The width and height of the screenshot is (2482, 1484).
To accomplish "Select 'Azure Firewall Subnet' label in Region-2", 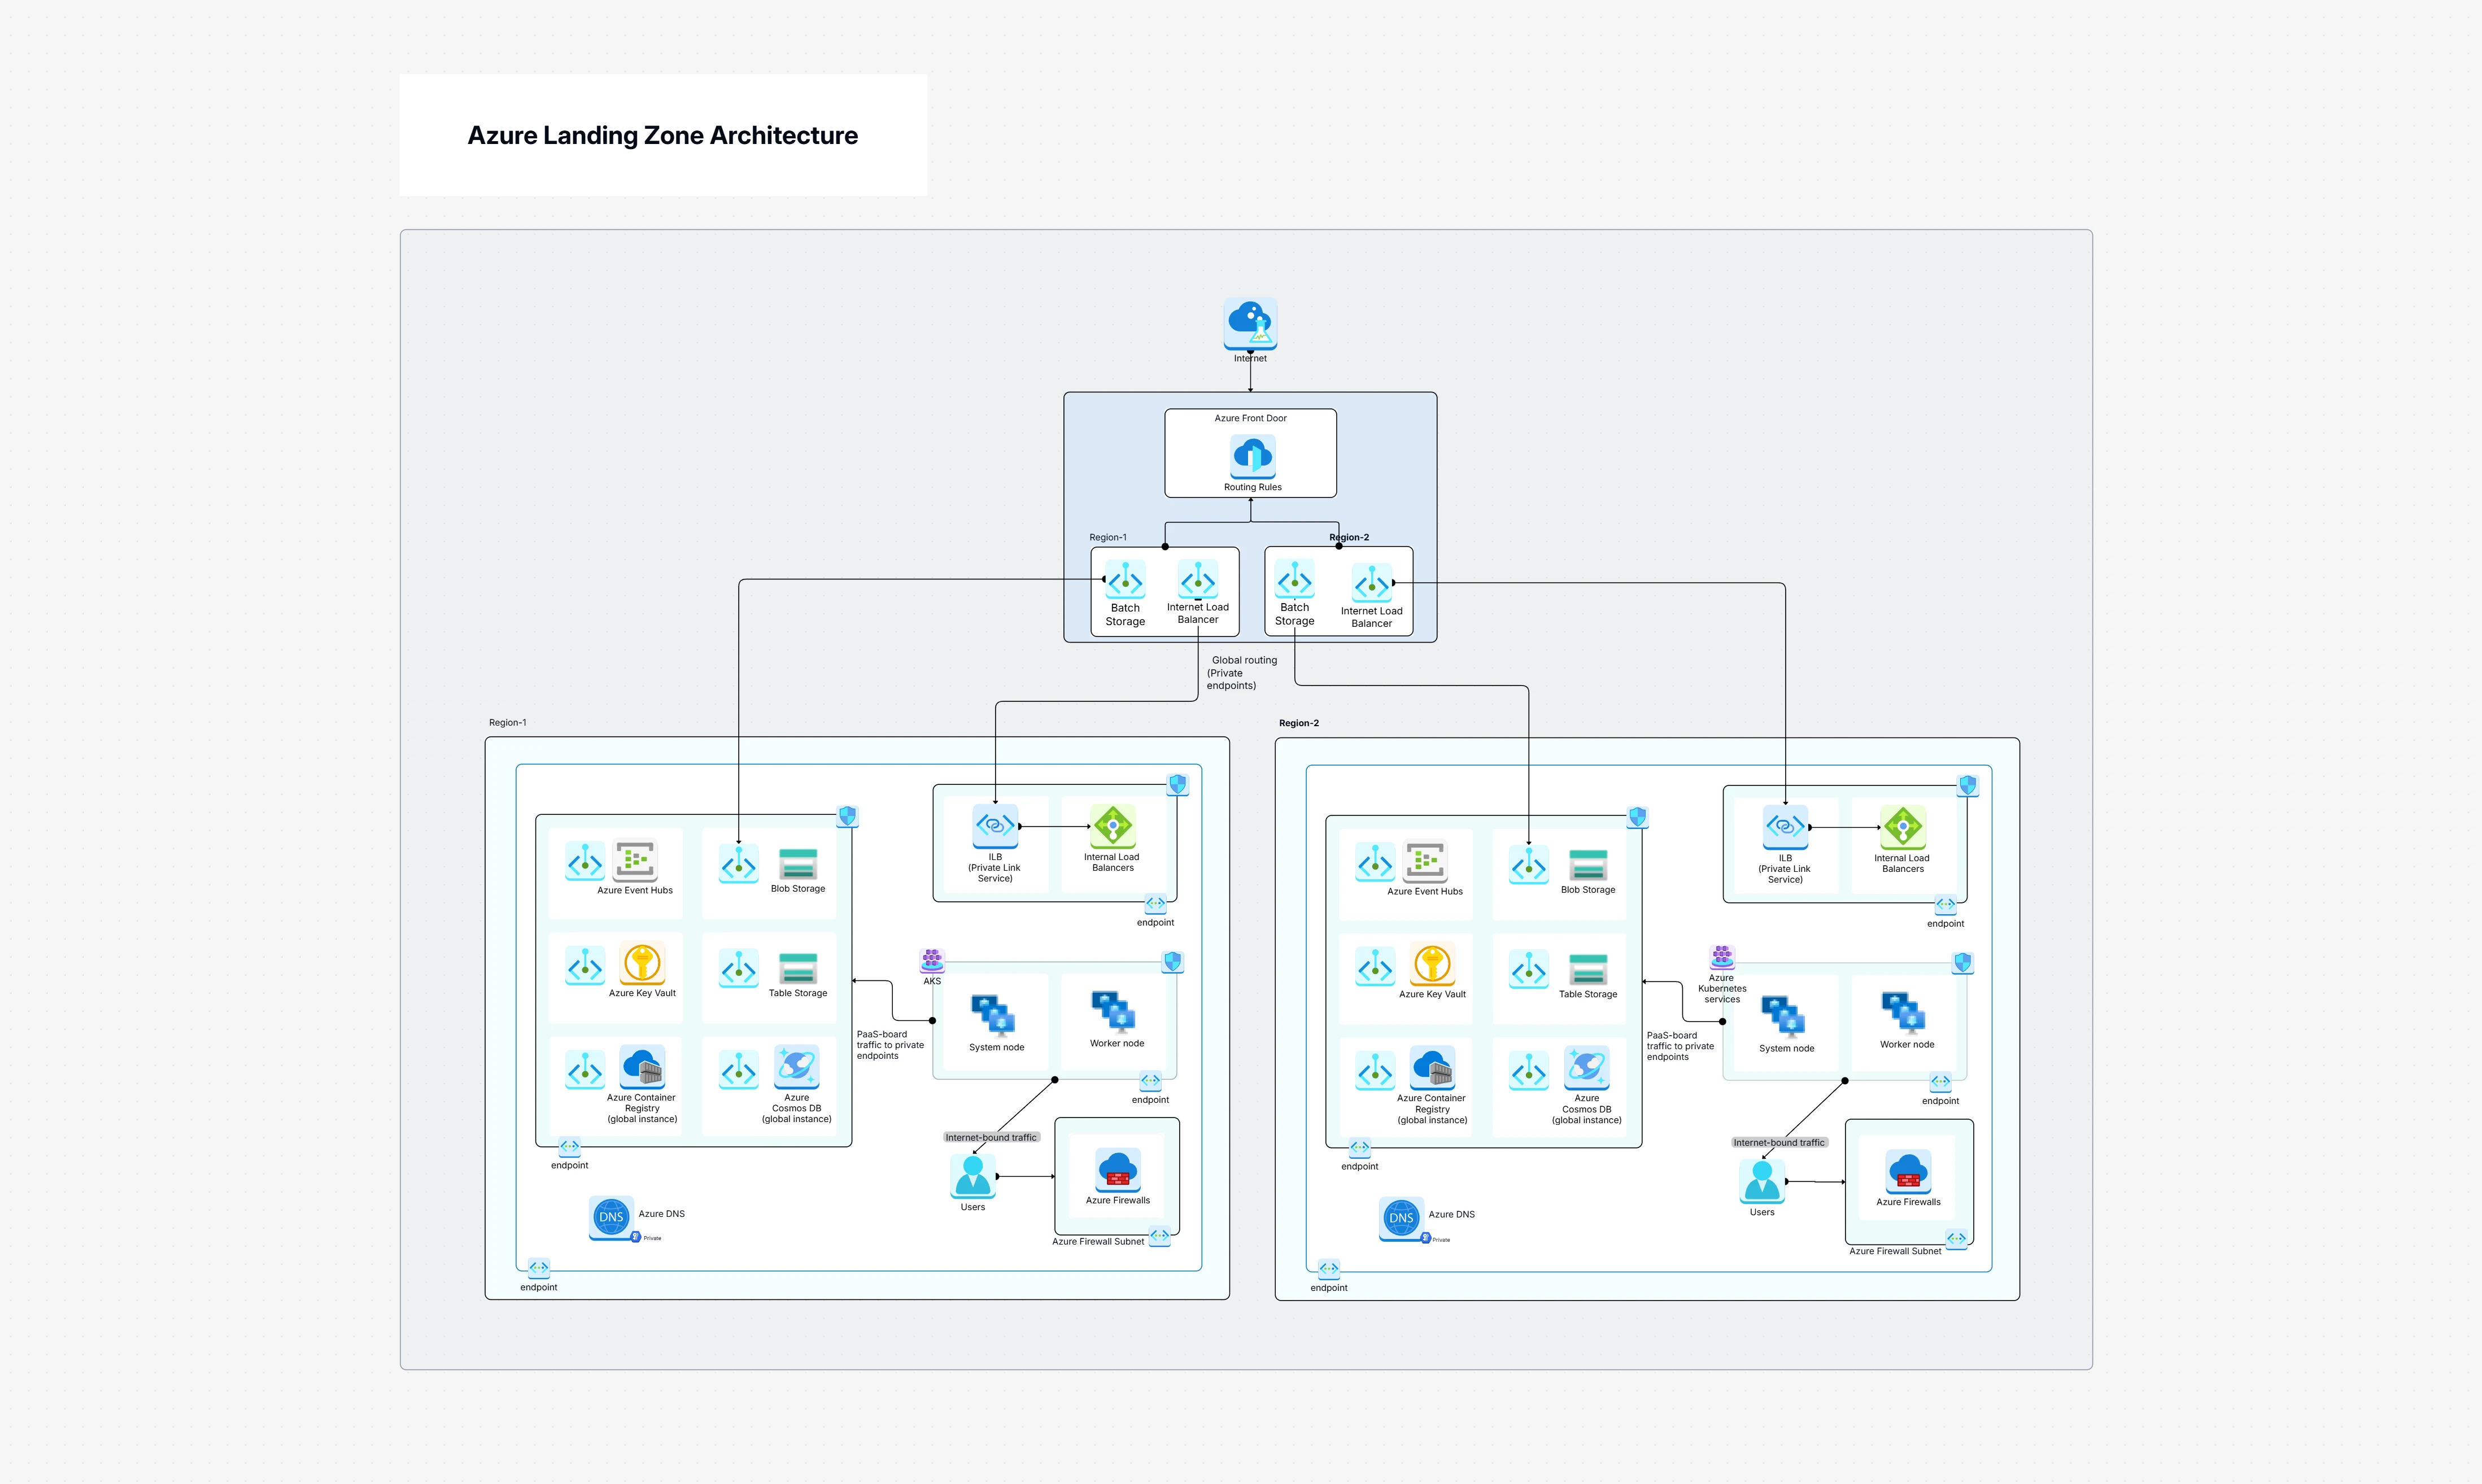I will [1895, 1251].
